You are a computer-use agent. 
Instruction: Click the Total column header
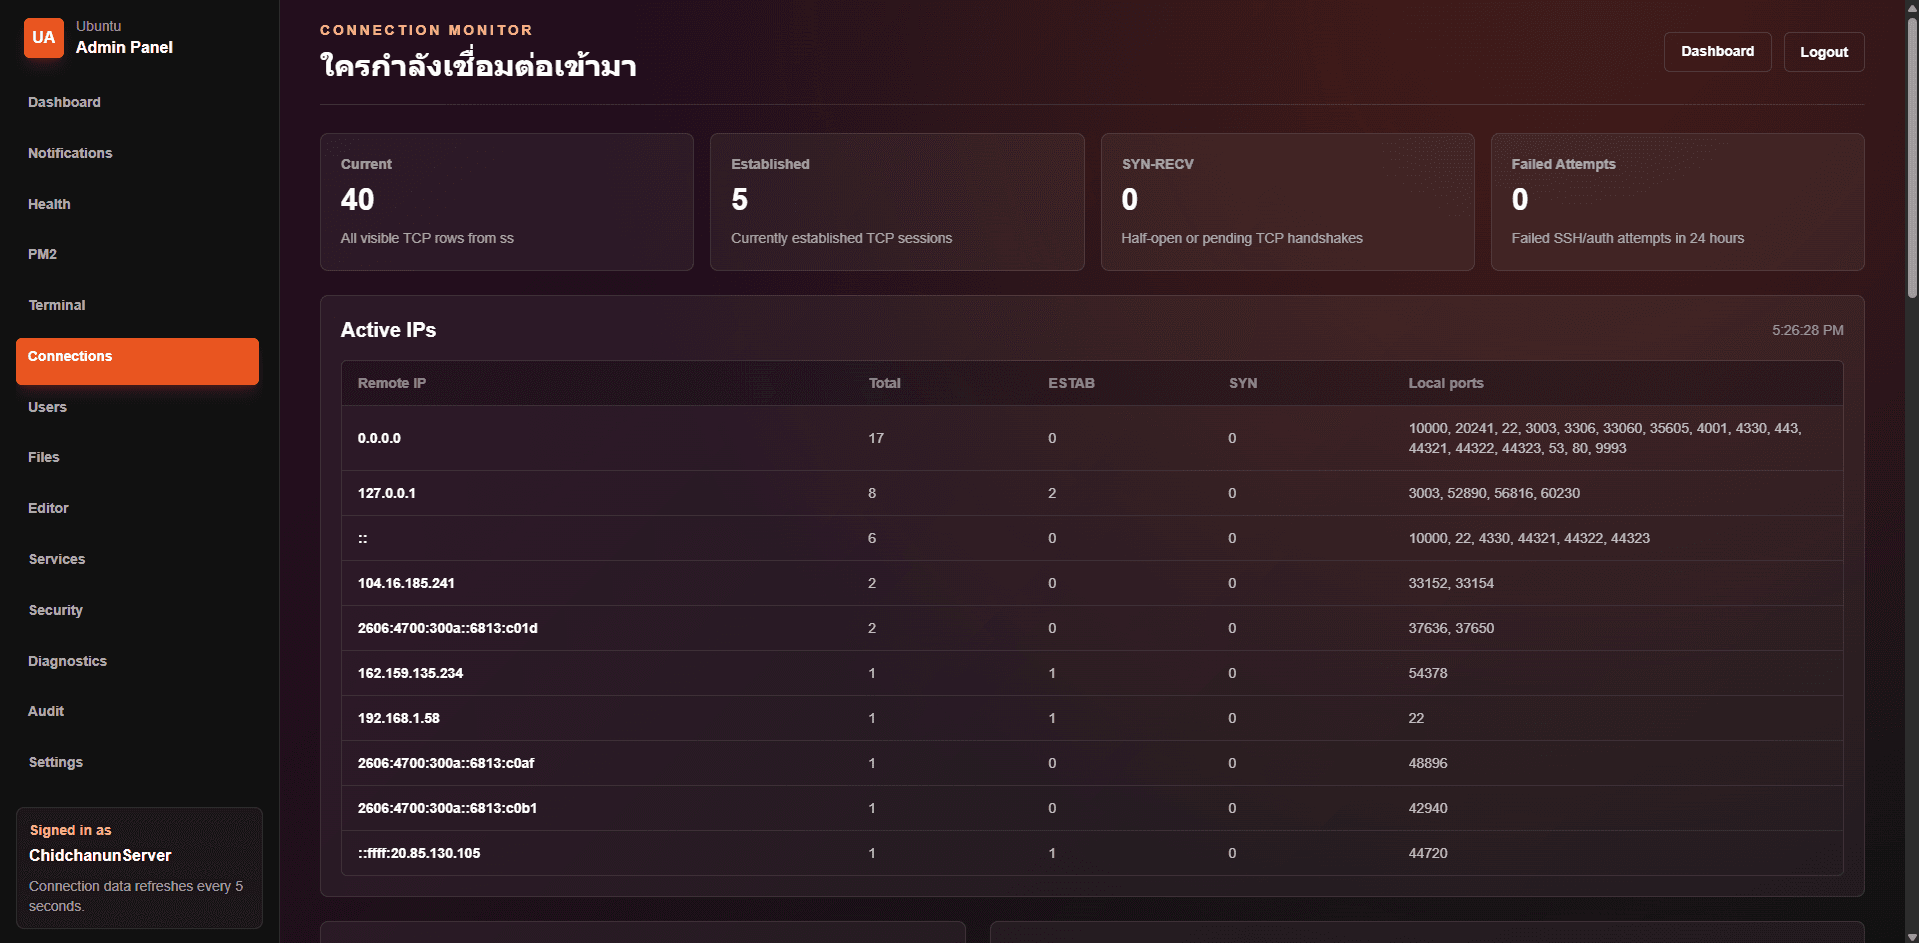pyautogui.click(x=884, y=383)
